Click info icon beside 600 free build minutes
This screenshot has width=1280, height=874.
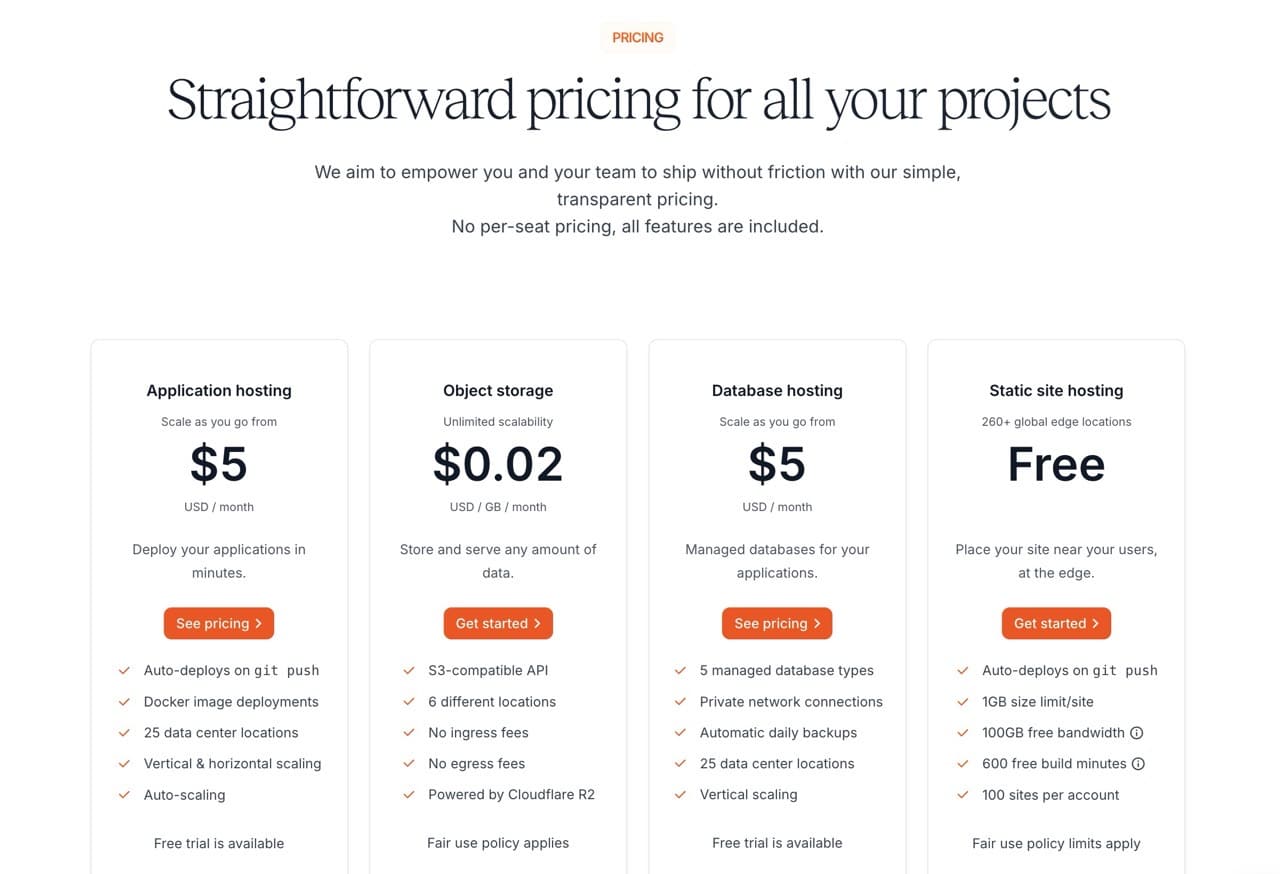1138,764
